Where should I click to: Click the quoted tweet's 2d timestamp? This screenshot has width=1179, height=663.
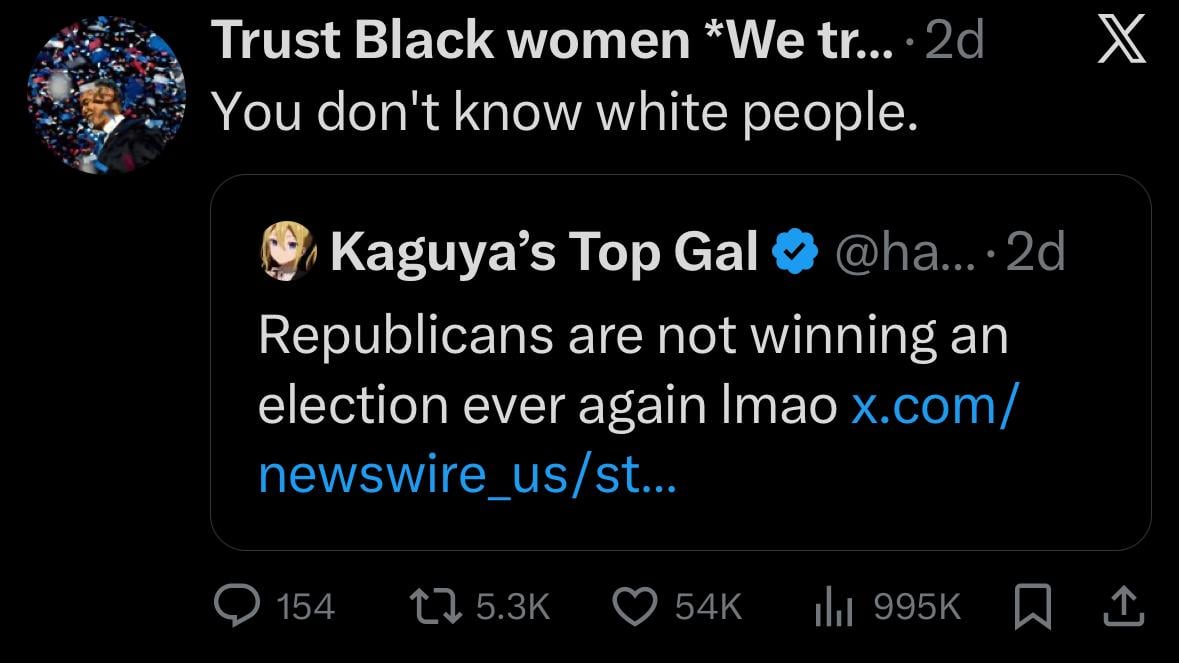pos(1036,251)
